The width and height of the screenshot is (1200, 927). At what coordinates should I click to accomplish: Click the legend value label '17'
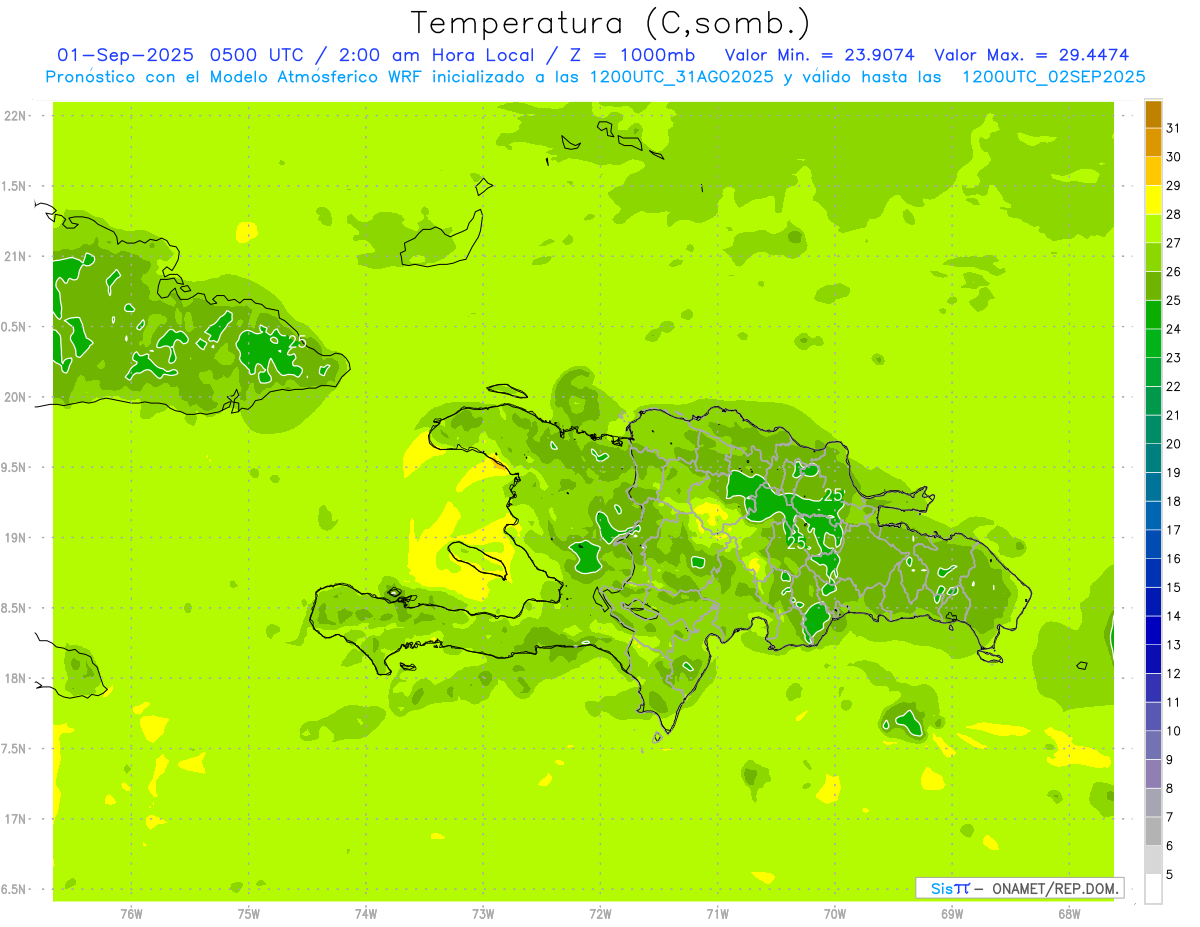point(1174,530)
